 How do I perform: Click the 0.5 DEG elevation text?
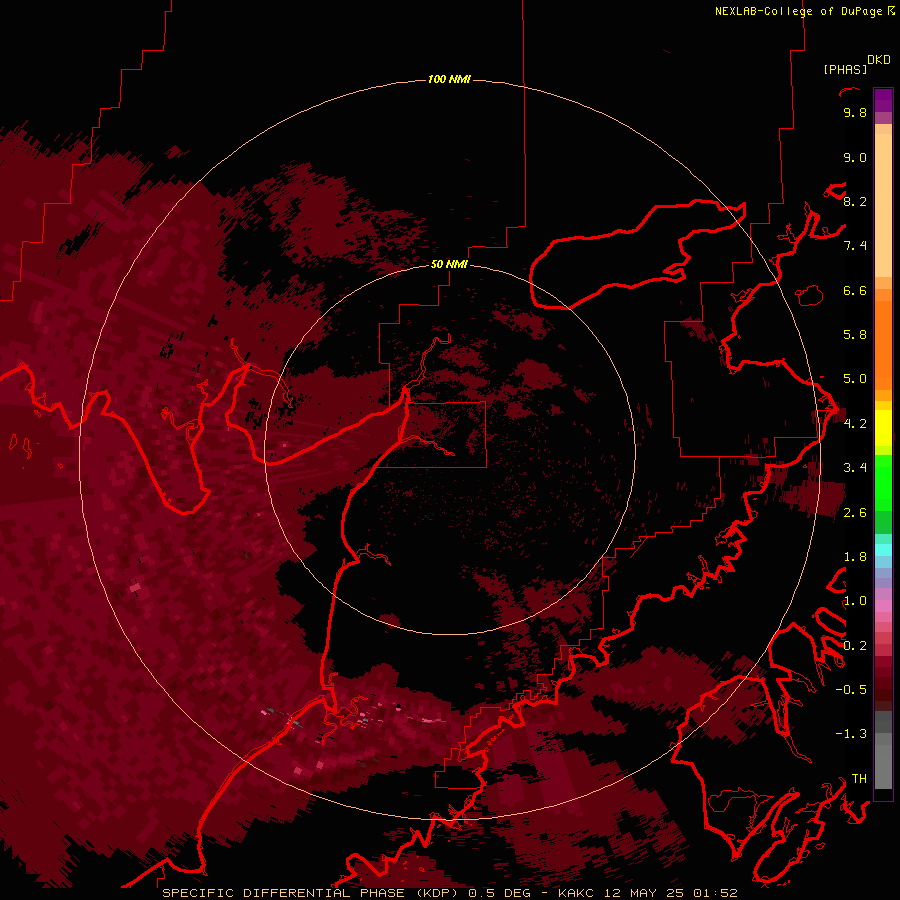[501, 893]
